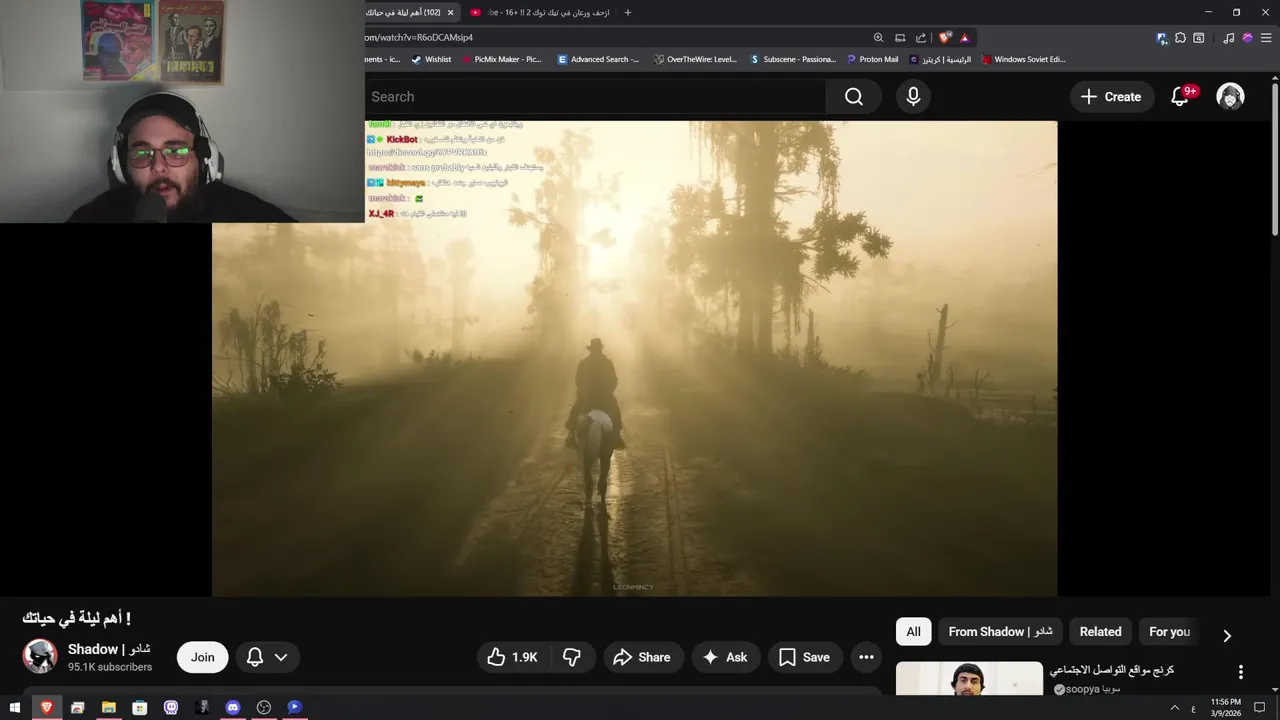Open Microsoft Store from taskbar
1280x720 pixels.
pyautogui.click(x=139, y=707)
